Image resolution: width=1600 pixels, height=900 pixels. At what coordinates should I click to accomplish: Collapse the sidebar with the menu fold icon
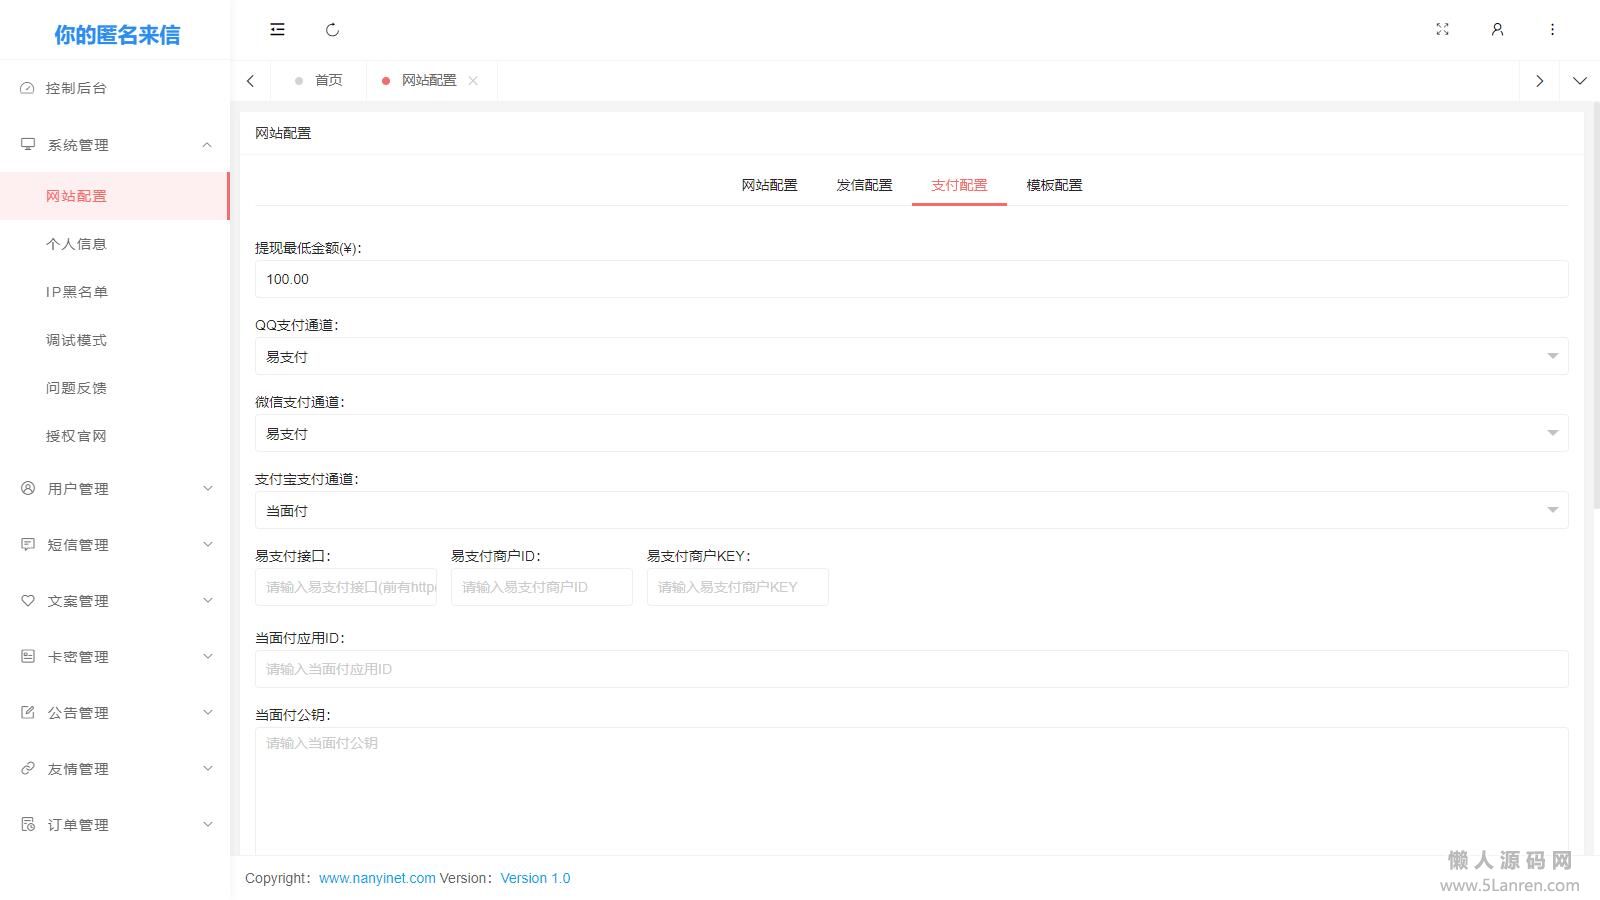277,30
